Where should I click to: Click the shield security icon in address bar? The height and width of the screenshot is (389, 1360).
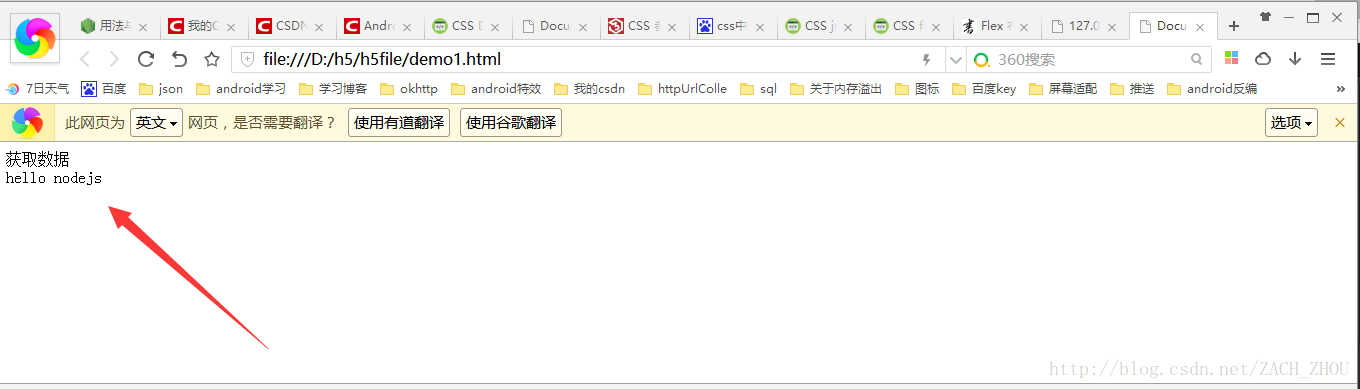[248, 59]
